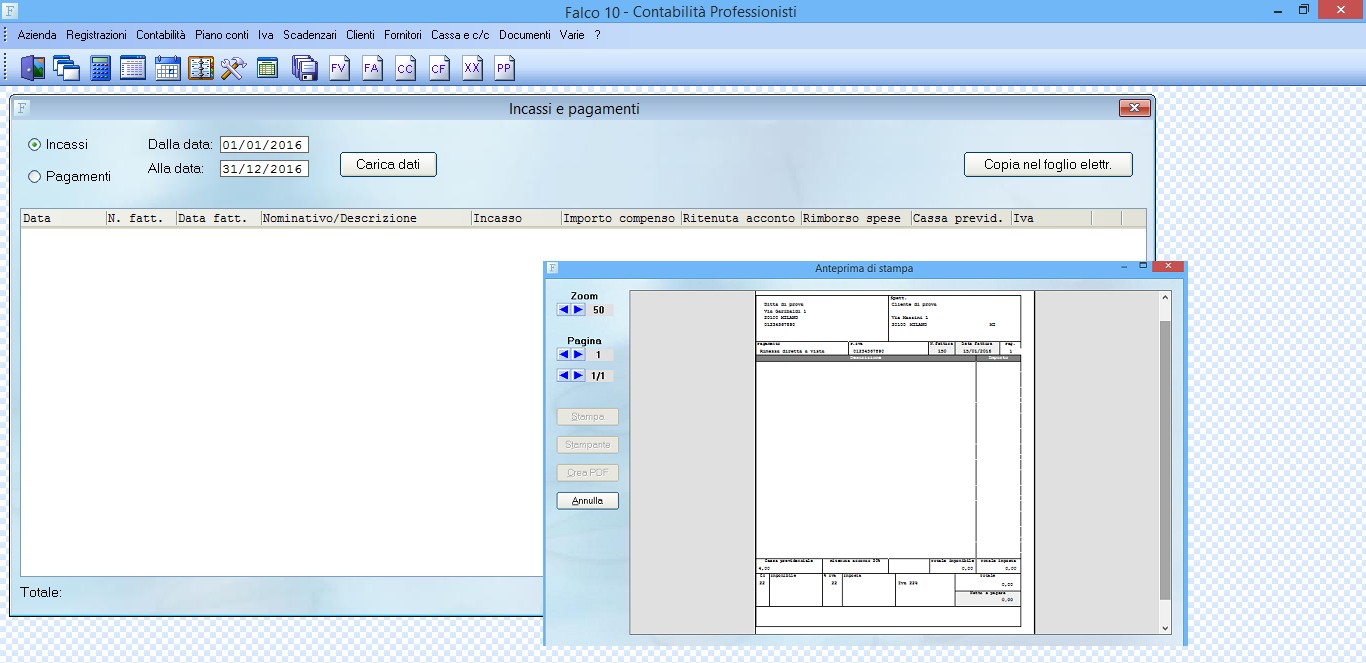Select the Pagamenti radio button

point(35,177)
